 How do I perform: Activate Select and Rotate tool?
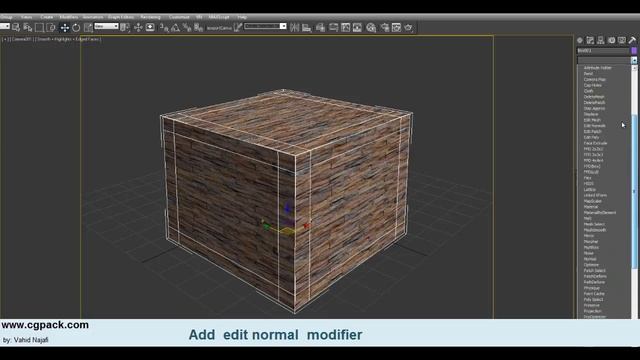76,27
